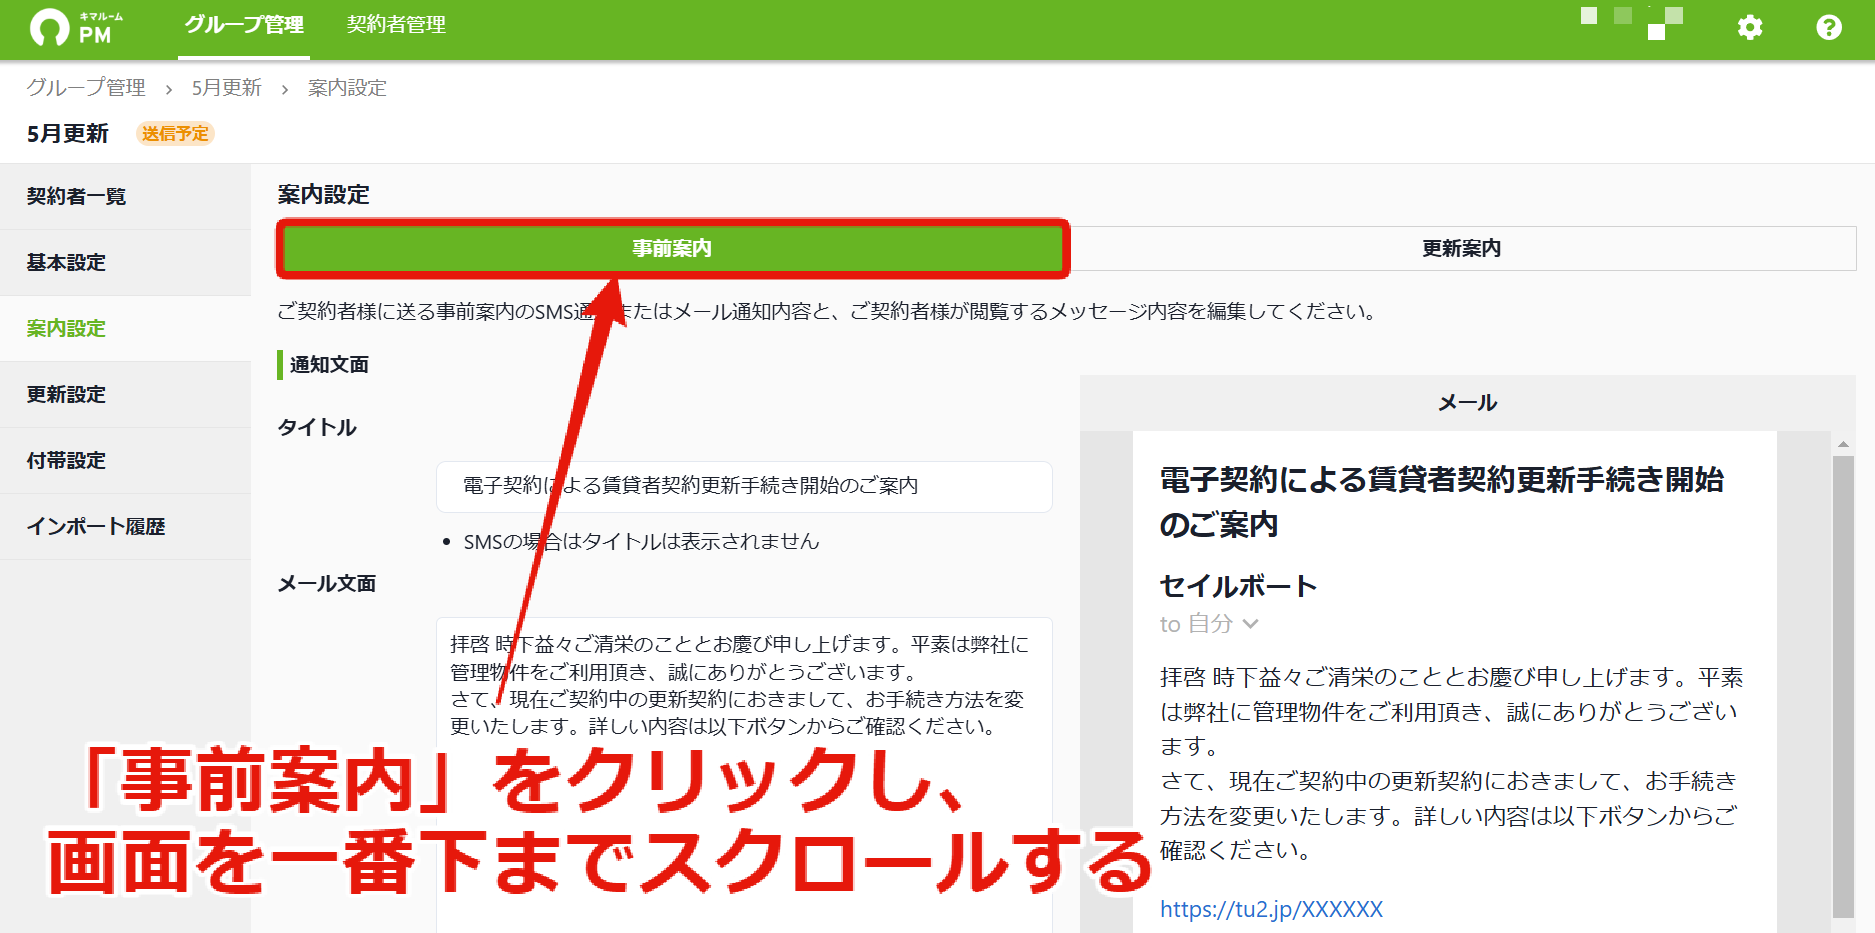Switch to 契約者管理 top tab
1875x933 pixels.
click(x=396, y=24)
